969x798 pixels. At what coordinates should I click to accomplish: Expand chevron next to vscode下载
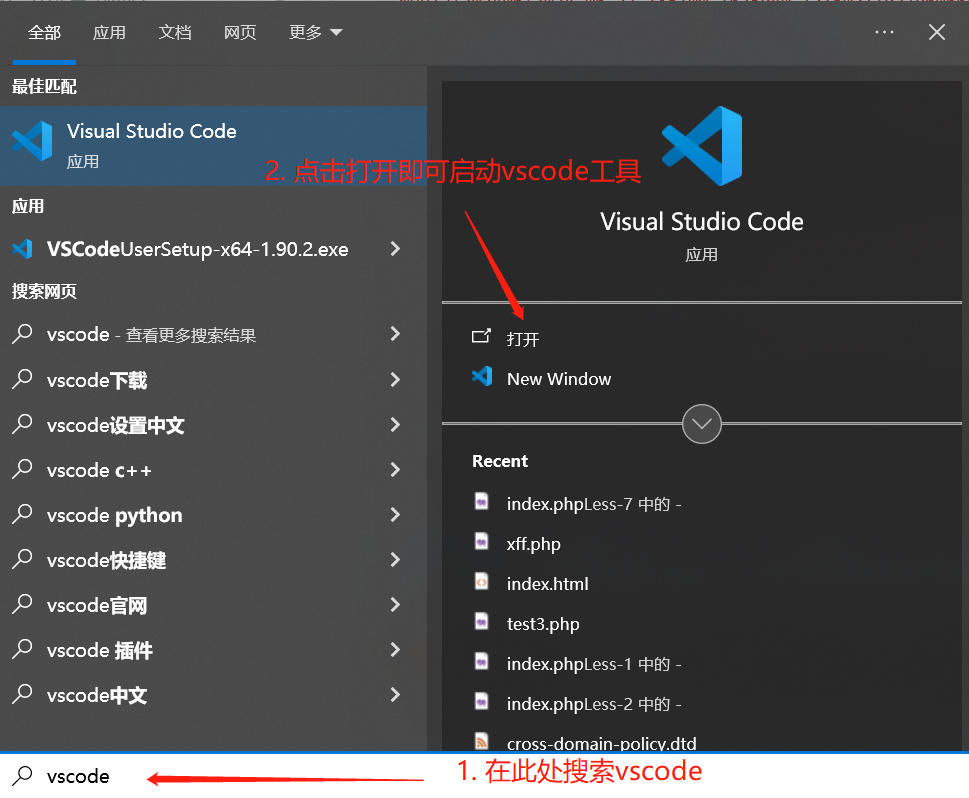tap(396, 380)
